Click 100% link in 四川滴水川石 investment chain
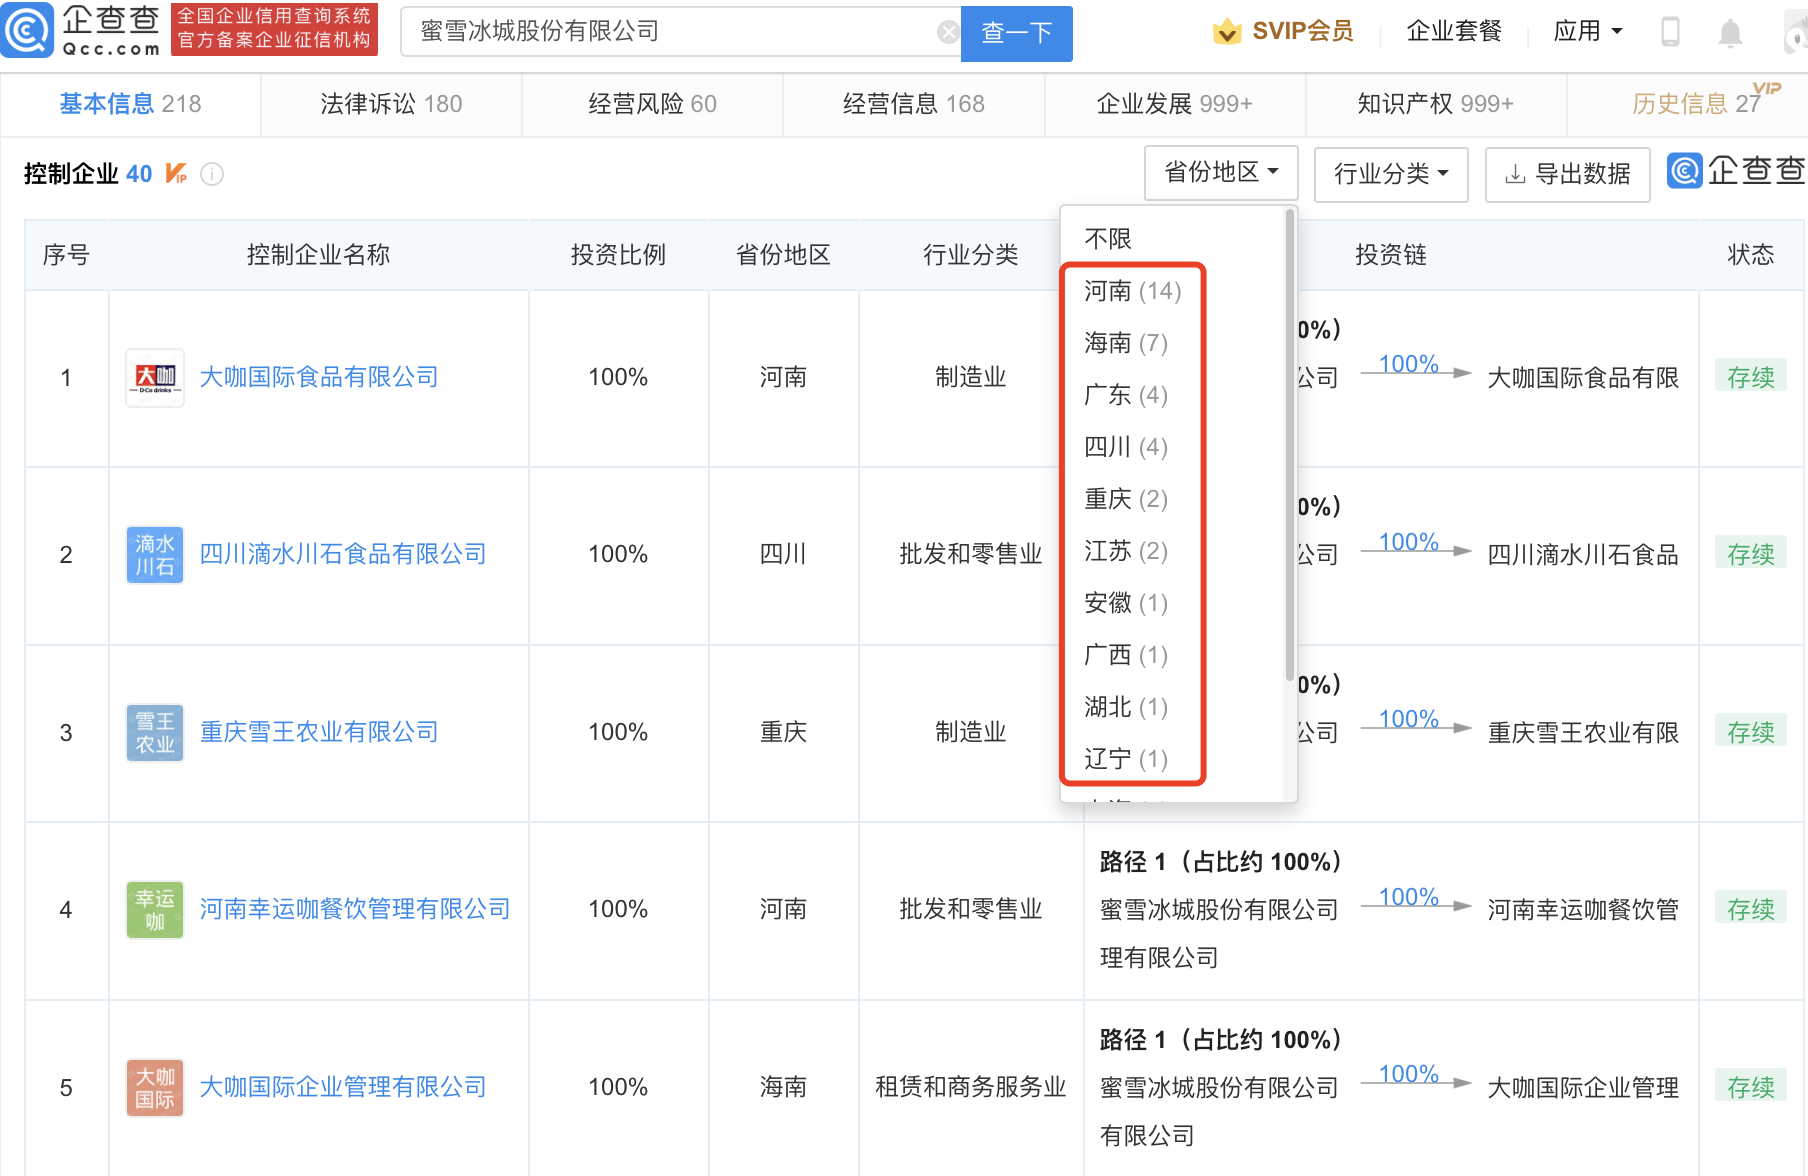Image resolution: width=1808 pixels, height=1176 pixels. (x=1408, y=542)
